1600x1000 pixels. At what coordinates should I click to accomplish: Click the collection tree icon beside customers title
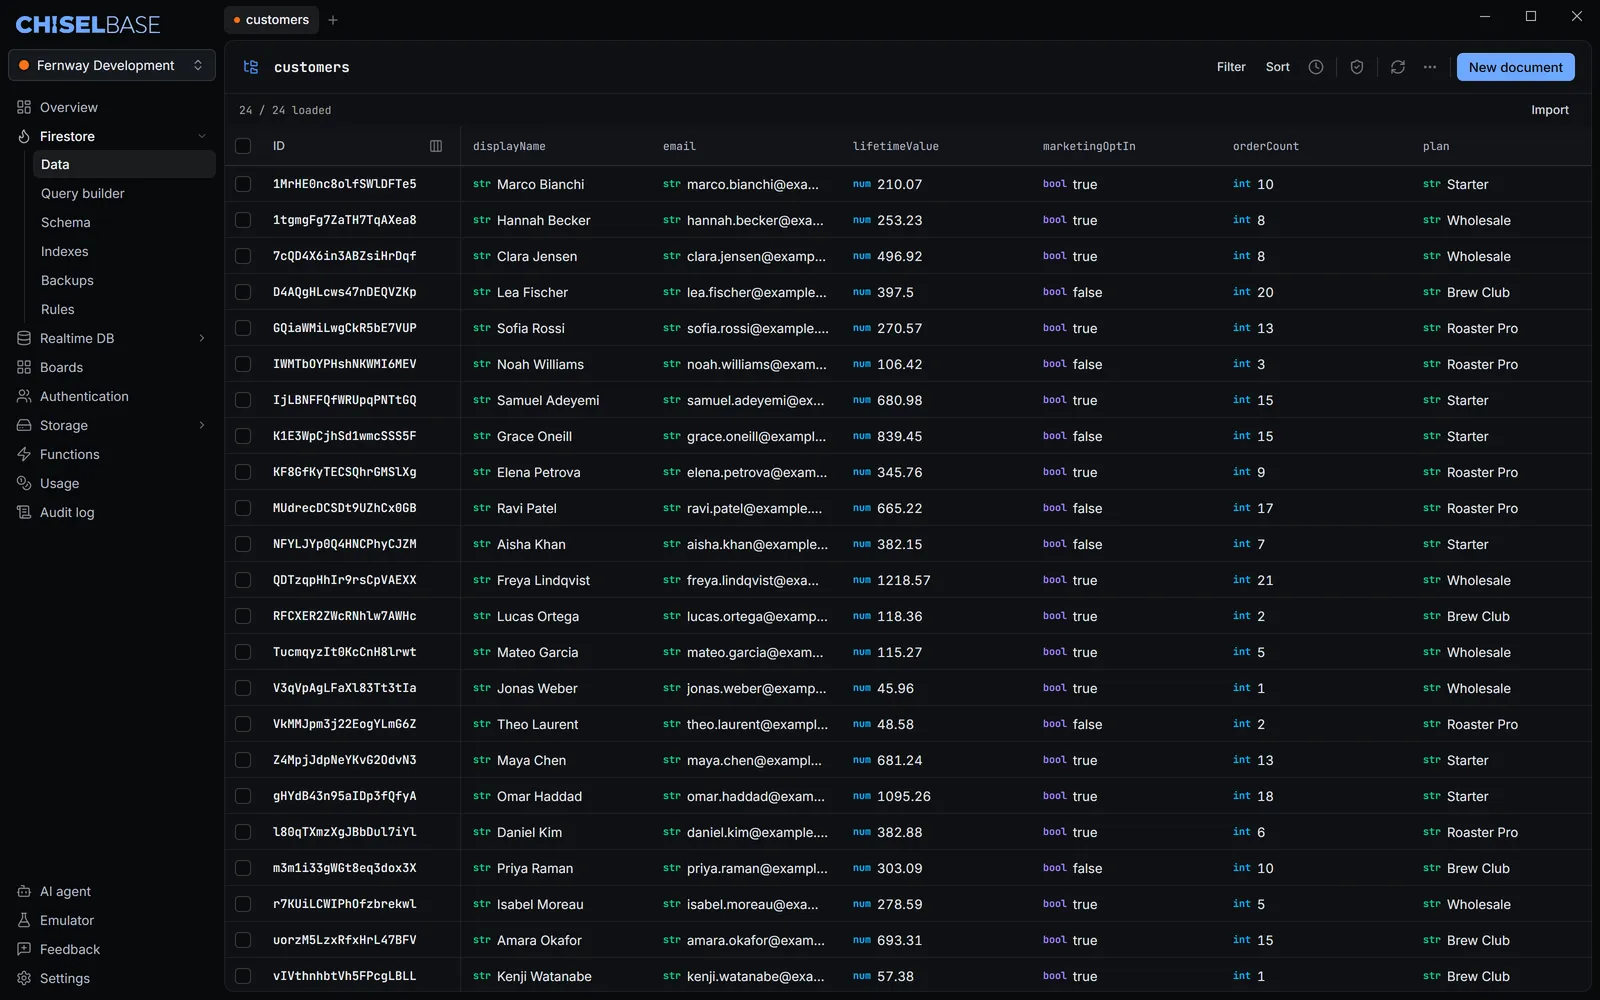point(251,67)
